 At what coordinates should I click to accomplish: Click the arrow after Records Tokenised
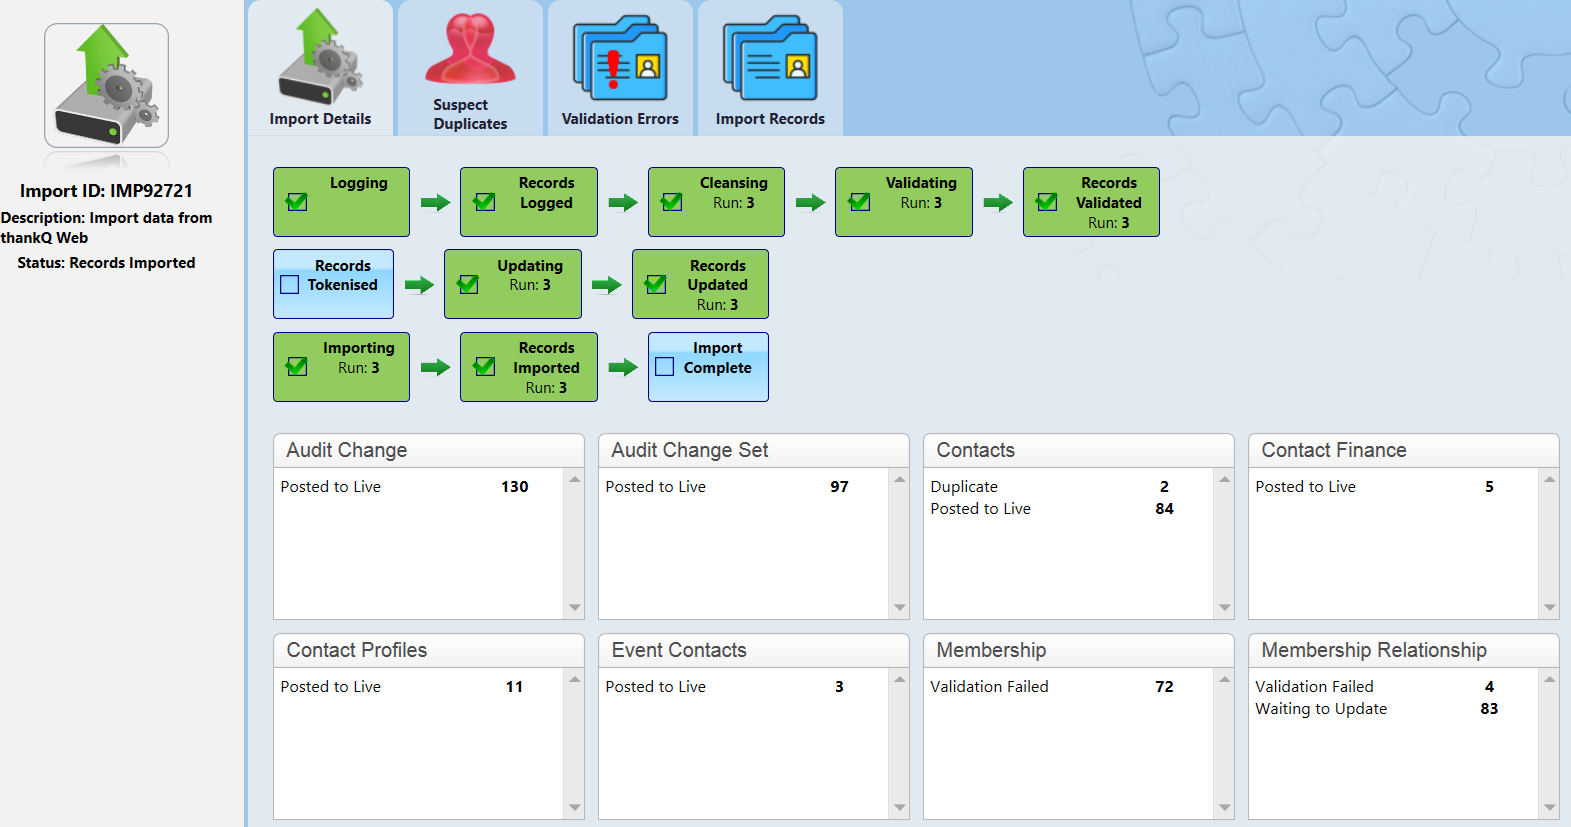tap(419, 285)
